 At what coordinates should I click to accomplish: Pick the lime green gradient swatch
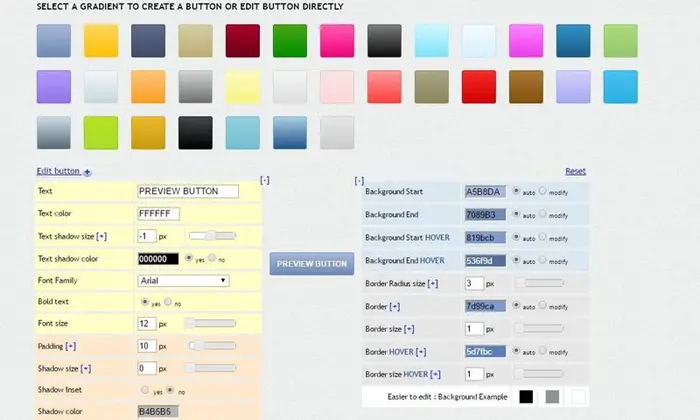click(101, 133)
